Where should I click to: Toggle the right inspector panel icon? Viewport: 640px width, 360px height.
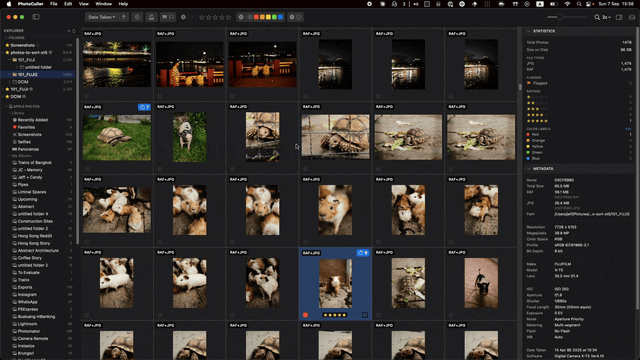(x=619, y=17)
